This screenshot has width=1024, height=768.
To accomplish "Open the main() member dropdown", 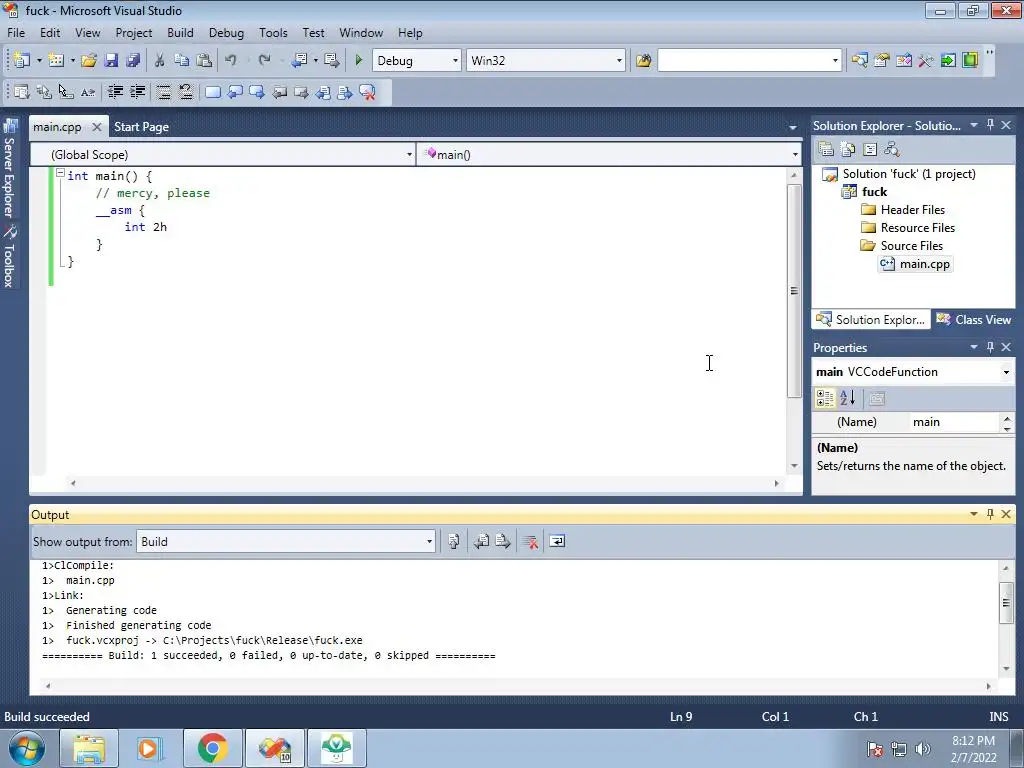I will [x=795, y=155].
